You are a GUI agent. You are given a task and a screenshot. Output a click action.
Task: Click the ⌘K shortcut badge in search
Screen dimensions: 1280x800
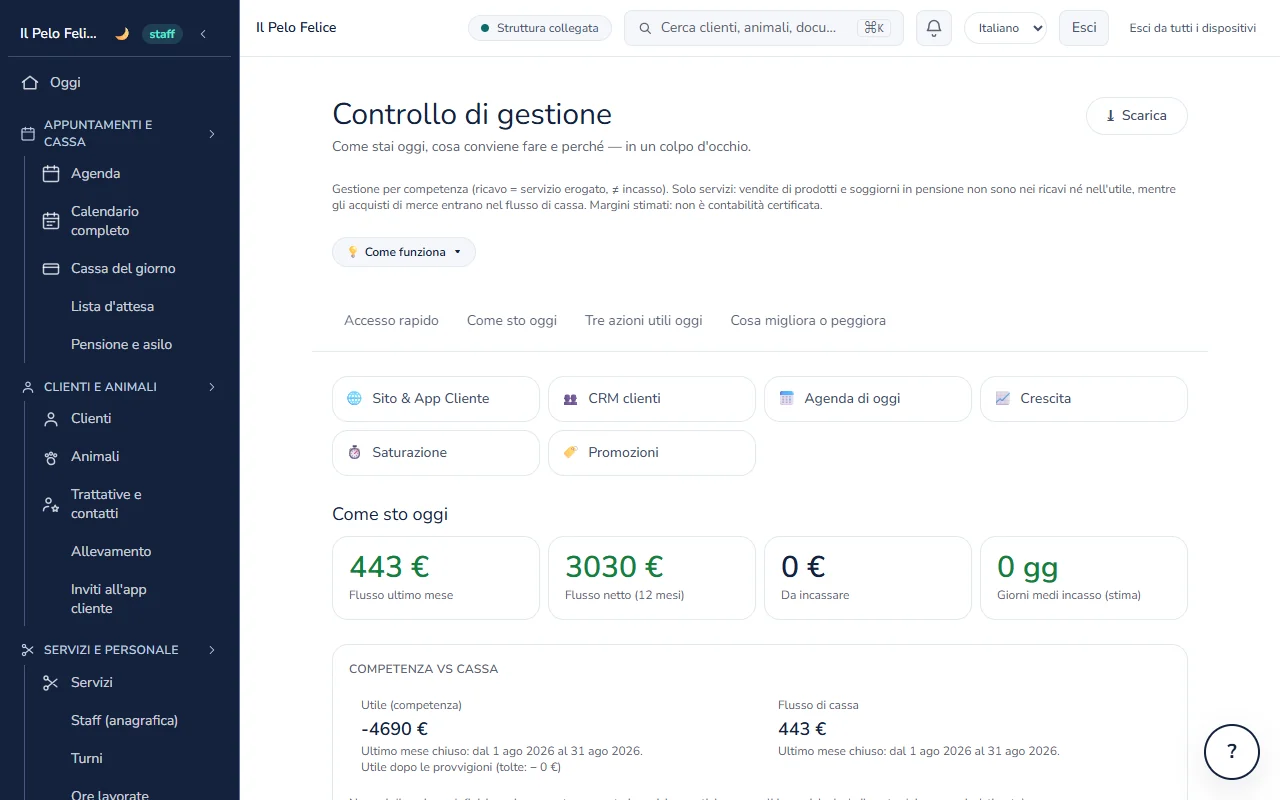click(874, 28)
